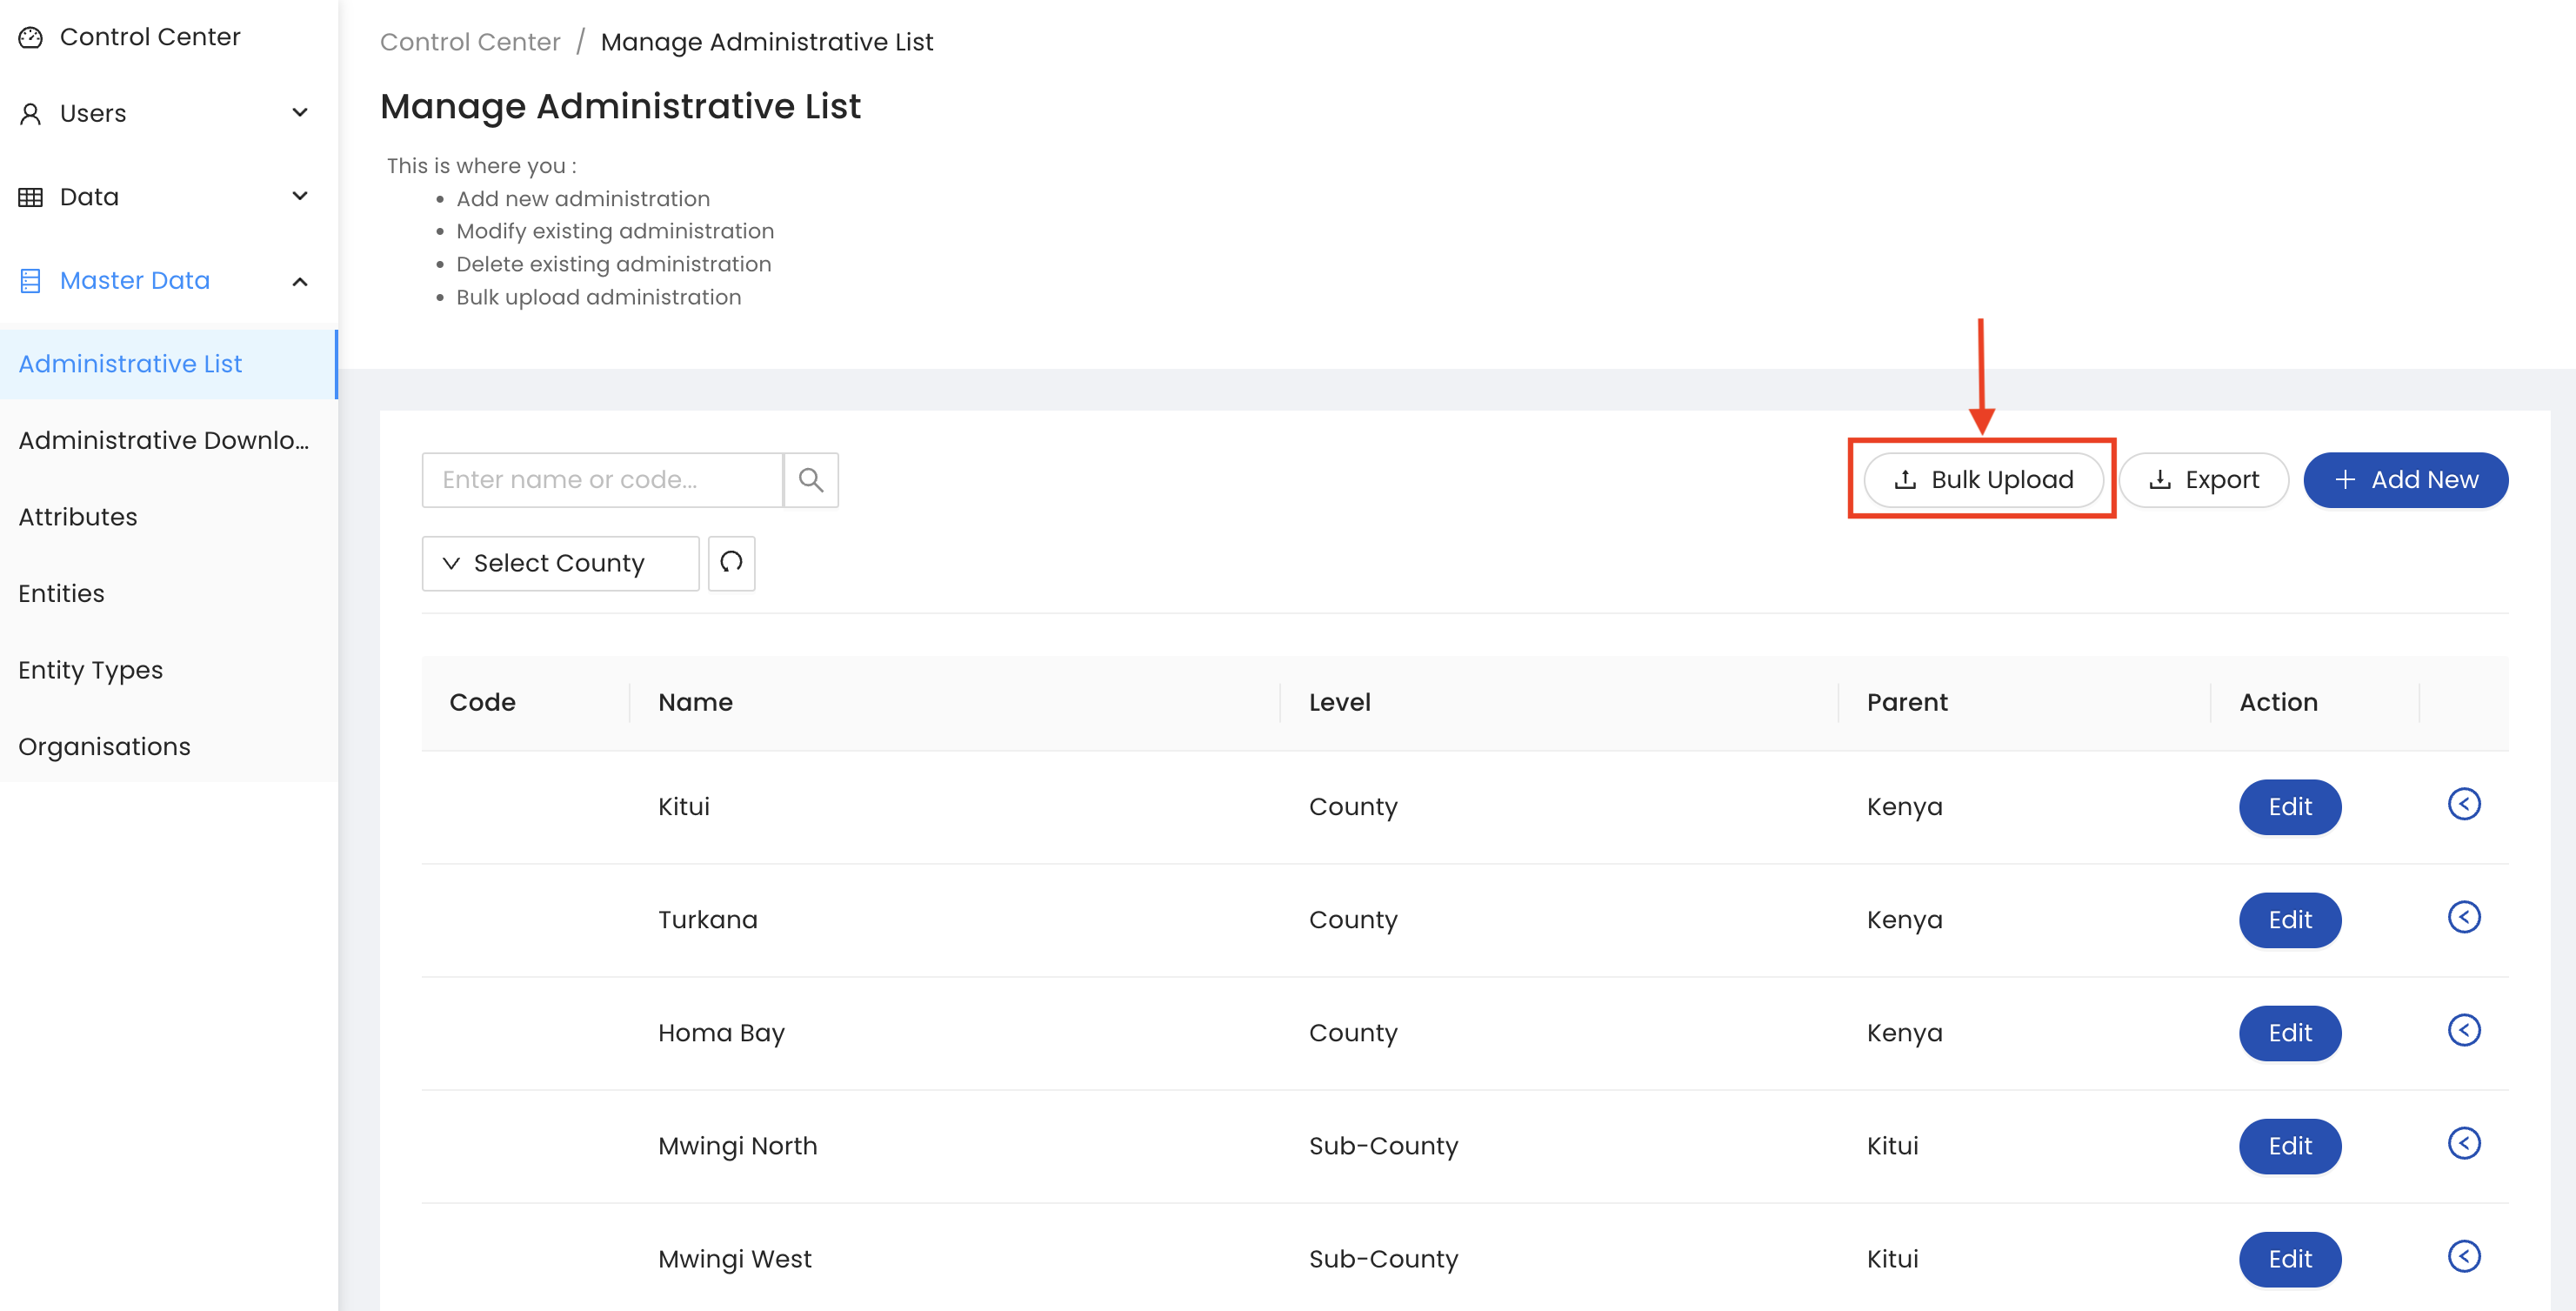
Task: Focus the name or code search field
Action: pos(602,480)
